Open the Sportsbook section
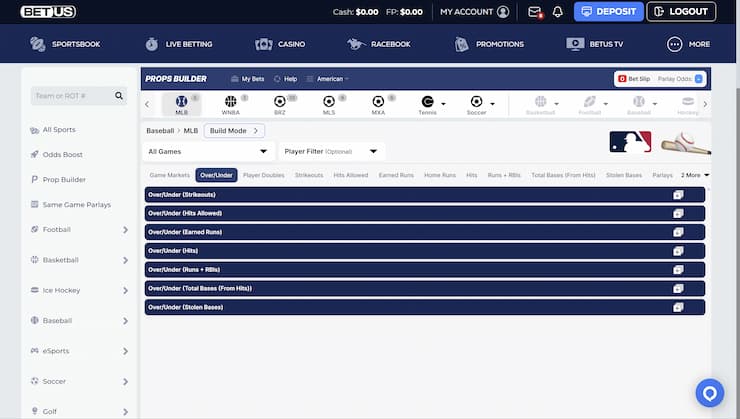 pos(65,44)
